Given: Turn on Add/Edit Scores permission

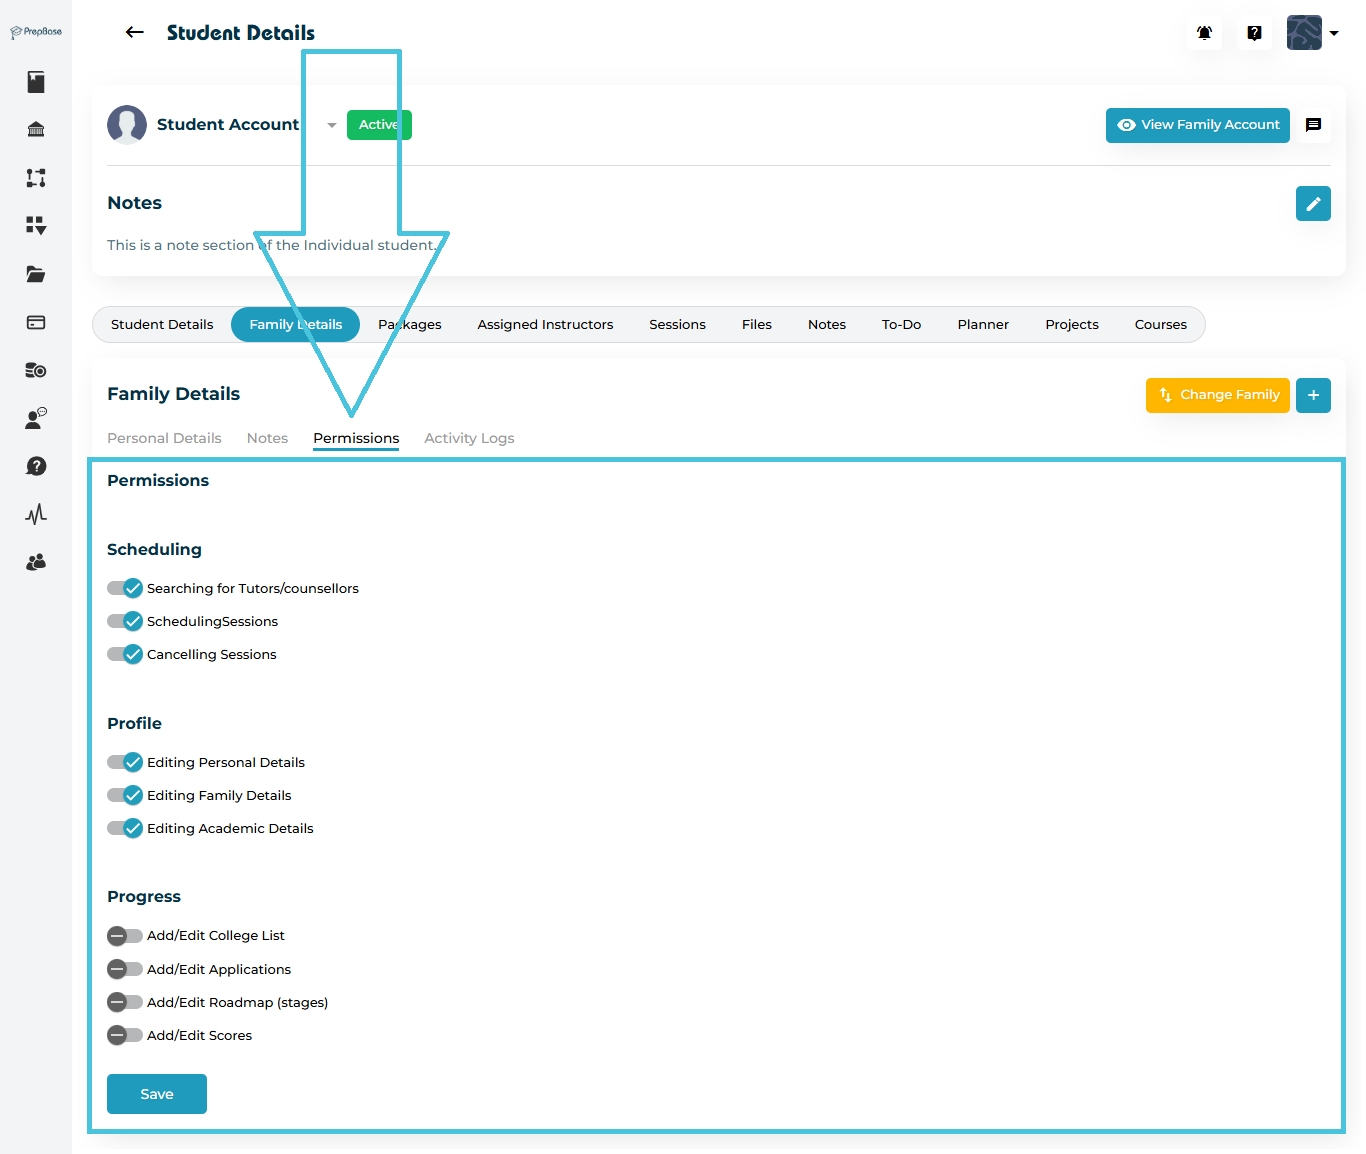Looking at the screenshot, I should point(125,1035).
